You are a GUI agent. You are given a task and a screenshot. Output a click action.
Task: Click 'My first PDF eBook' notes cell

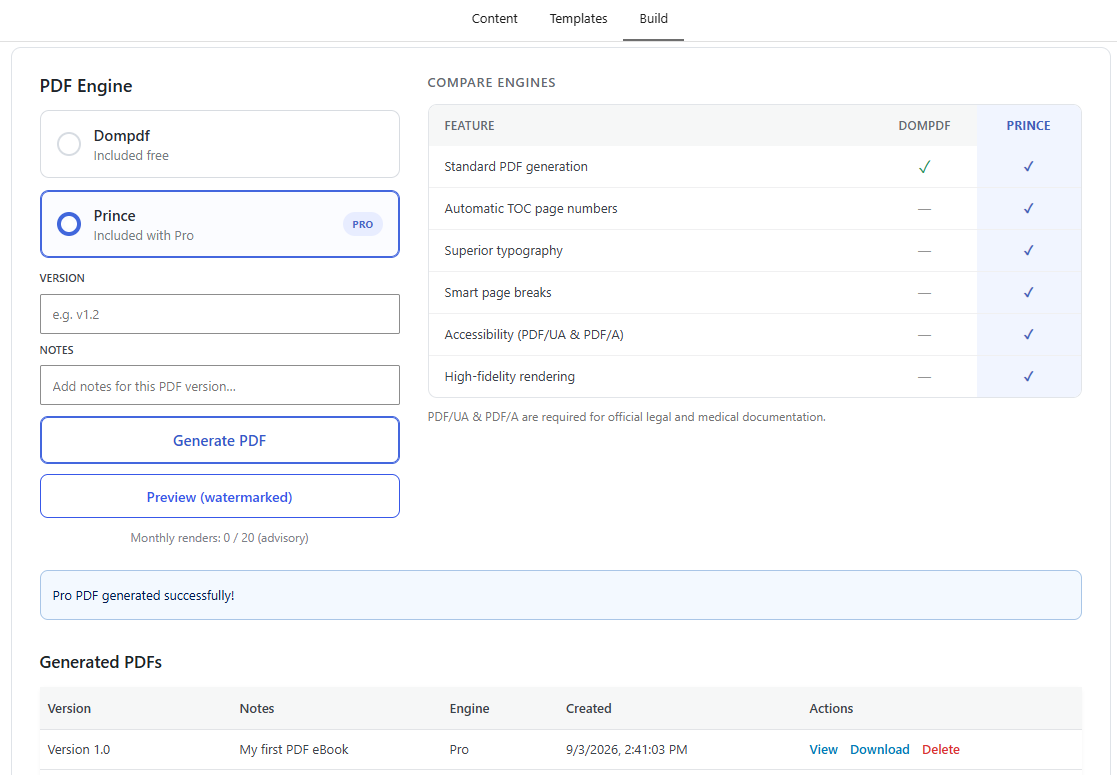[x=294, y=749]
